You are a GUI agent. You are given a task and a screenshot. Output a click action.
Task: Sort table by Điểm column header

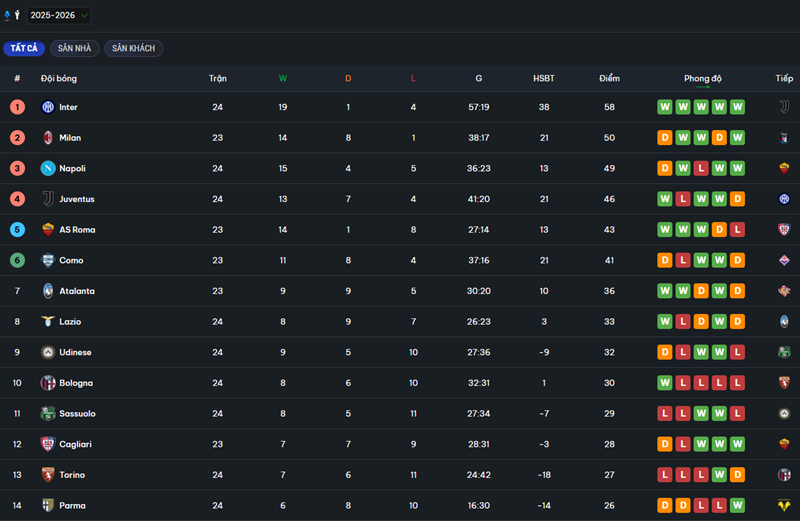pyautogui.click(x=609, y=78)
